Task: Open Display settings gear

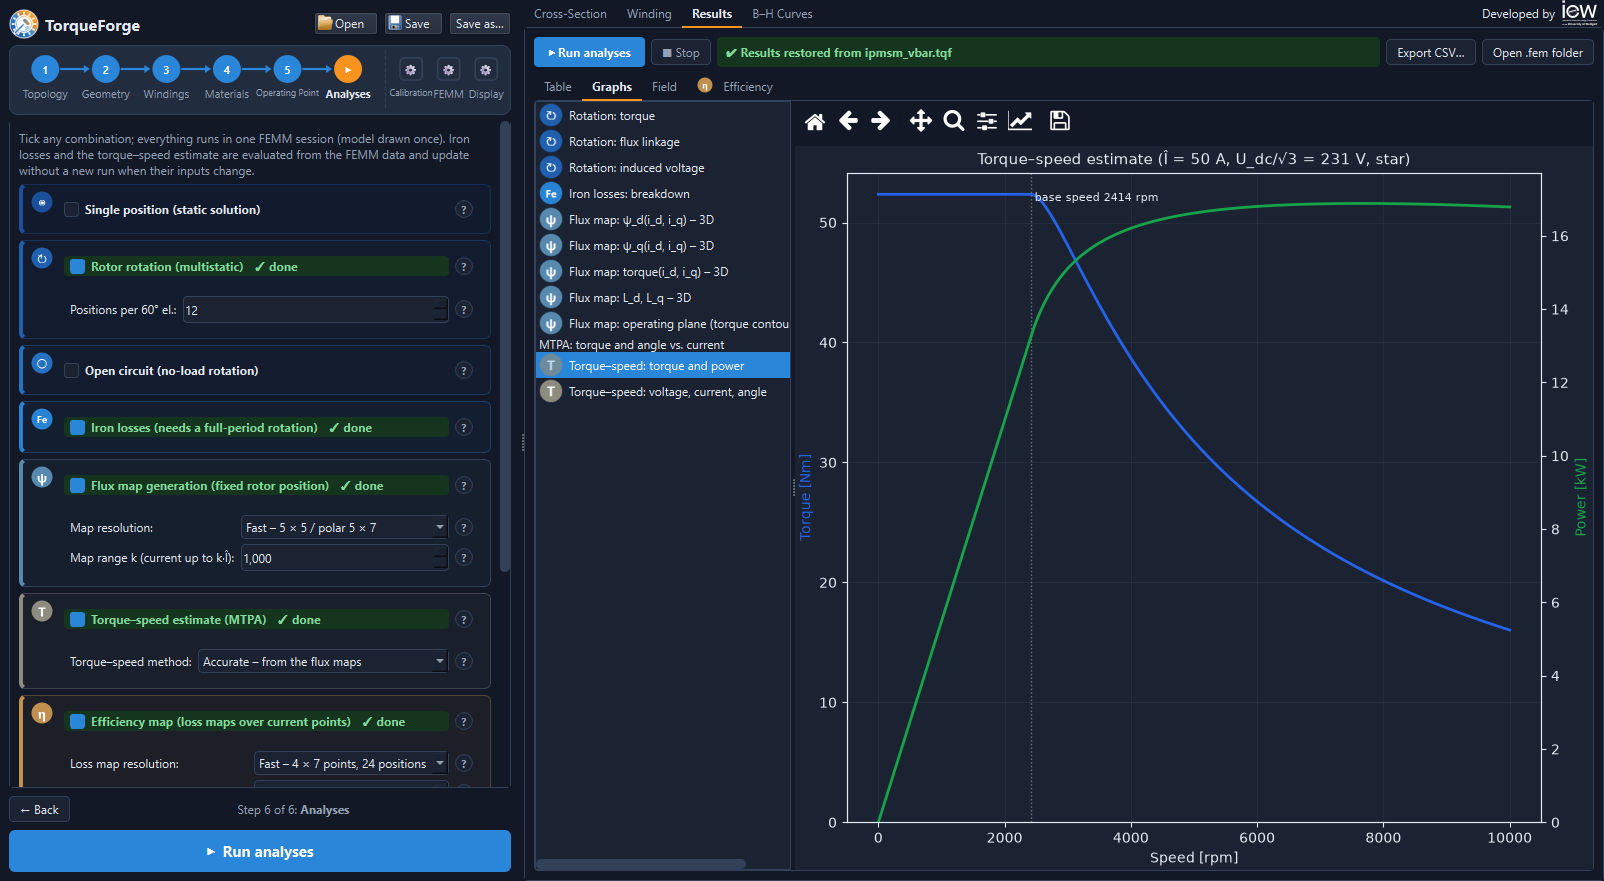Action: [485, 70]
